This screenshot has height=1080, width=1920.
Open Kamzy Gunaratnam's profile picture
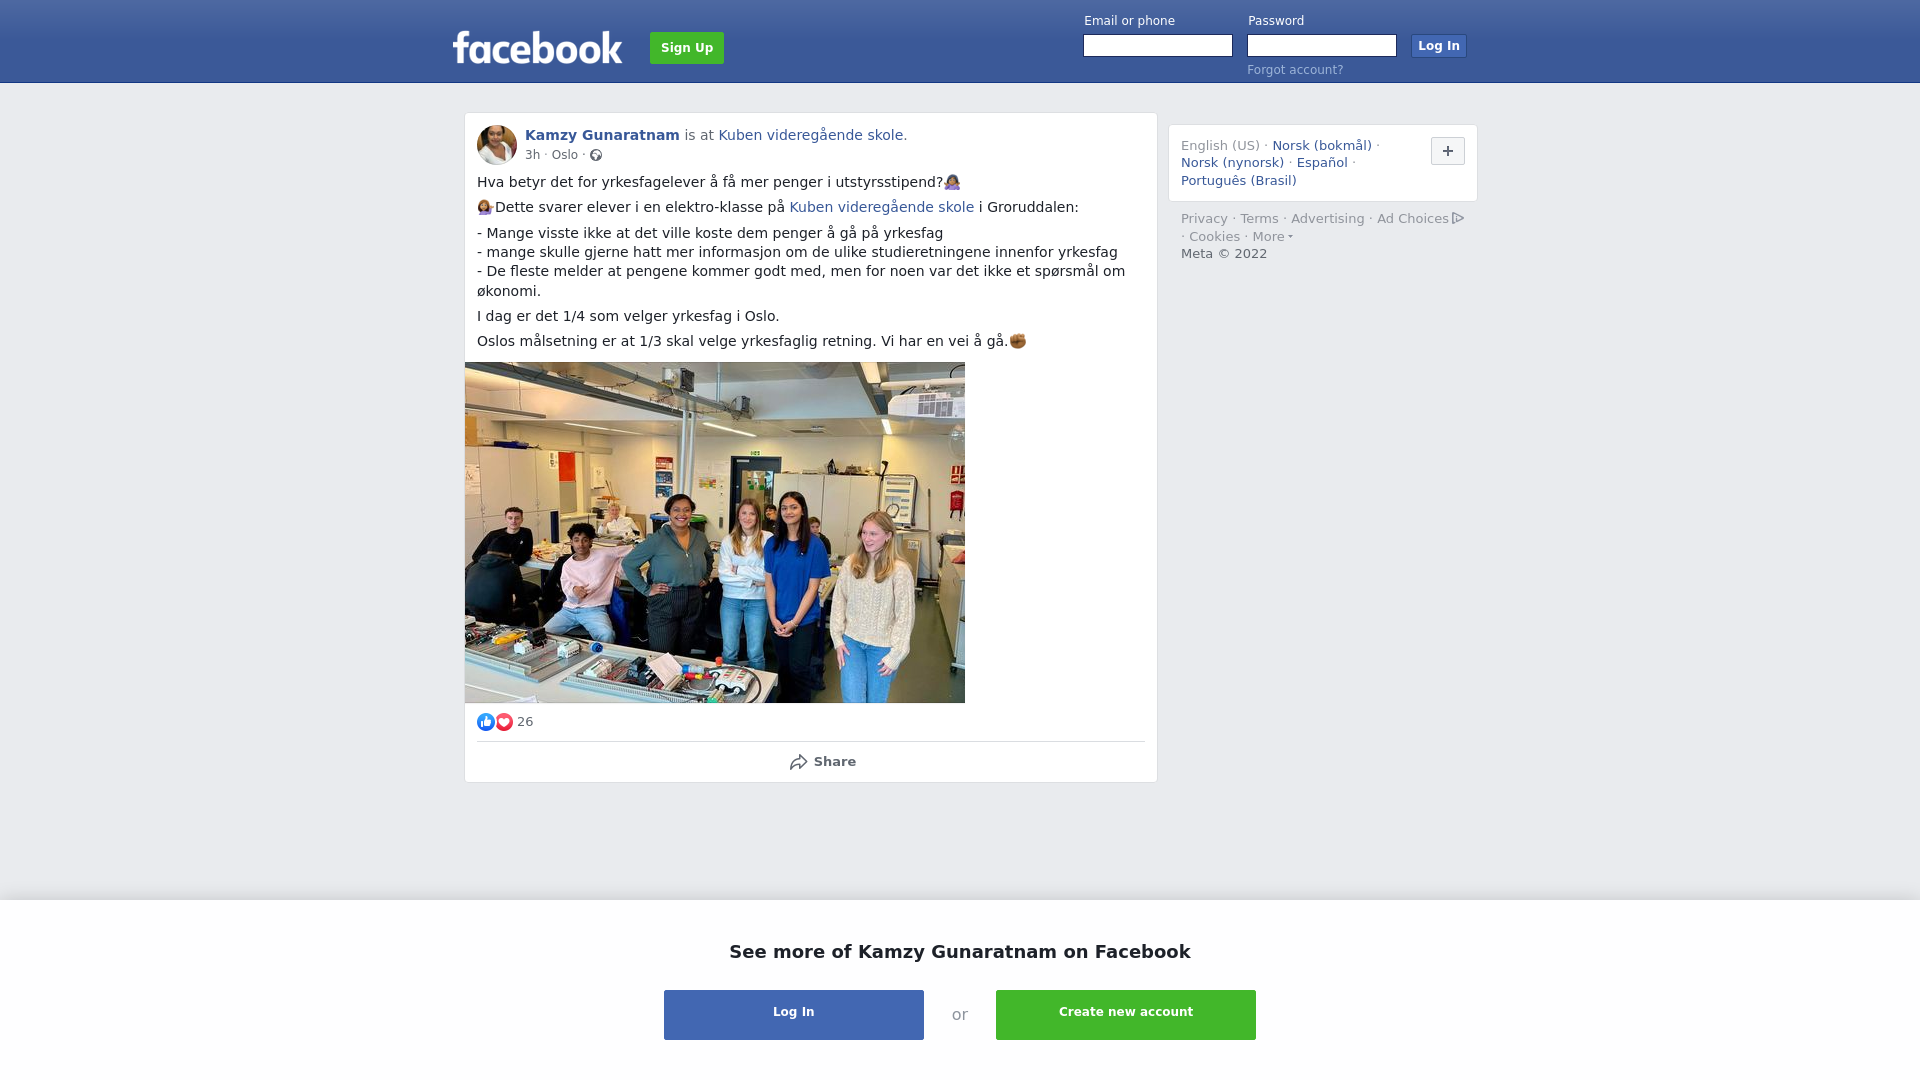497,145
